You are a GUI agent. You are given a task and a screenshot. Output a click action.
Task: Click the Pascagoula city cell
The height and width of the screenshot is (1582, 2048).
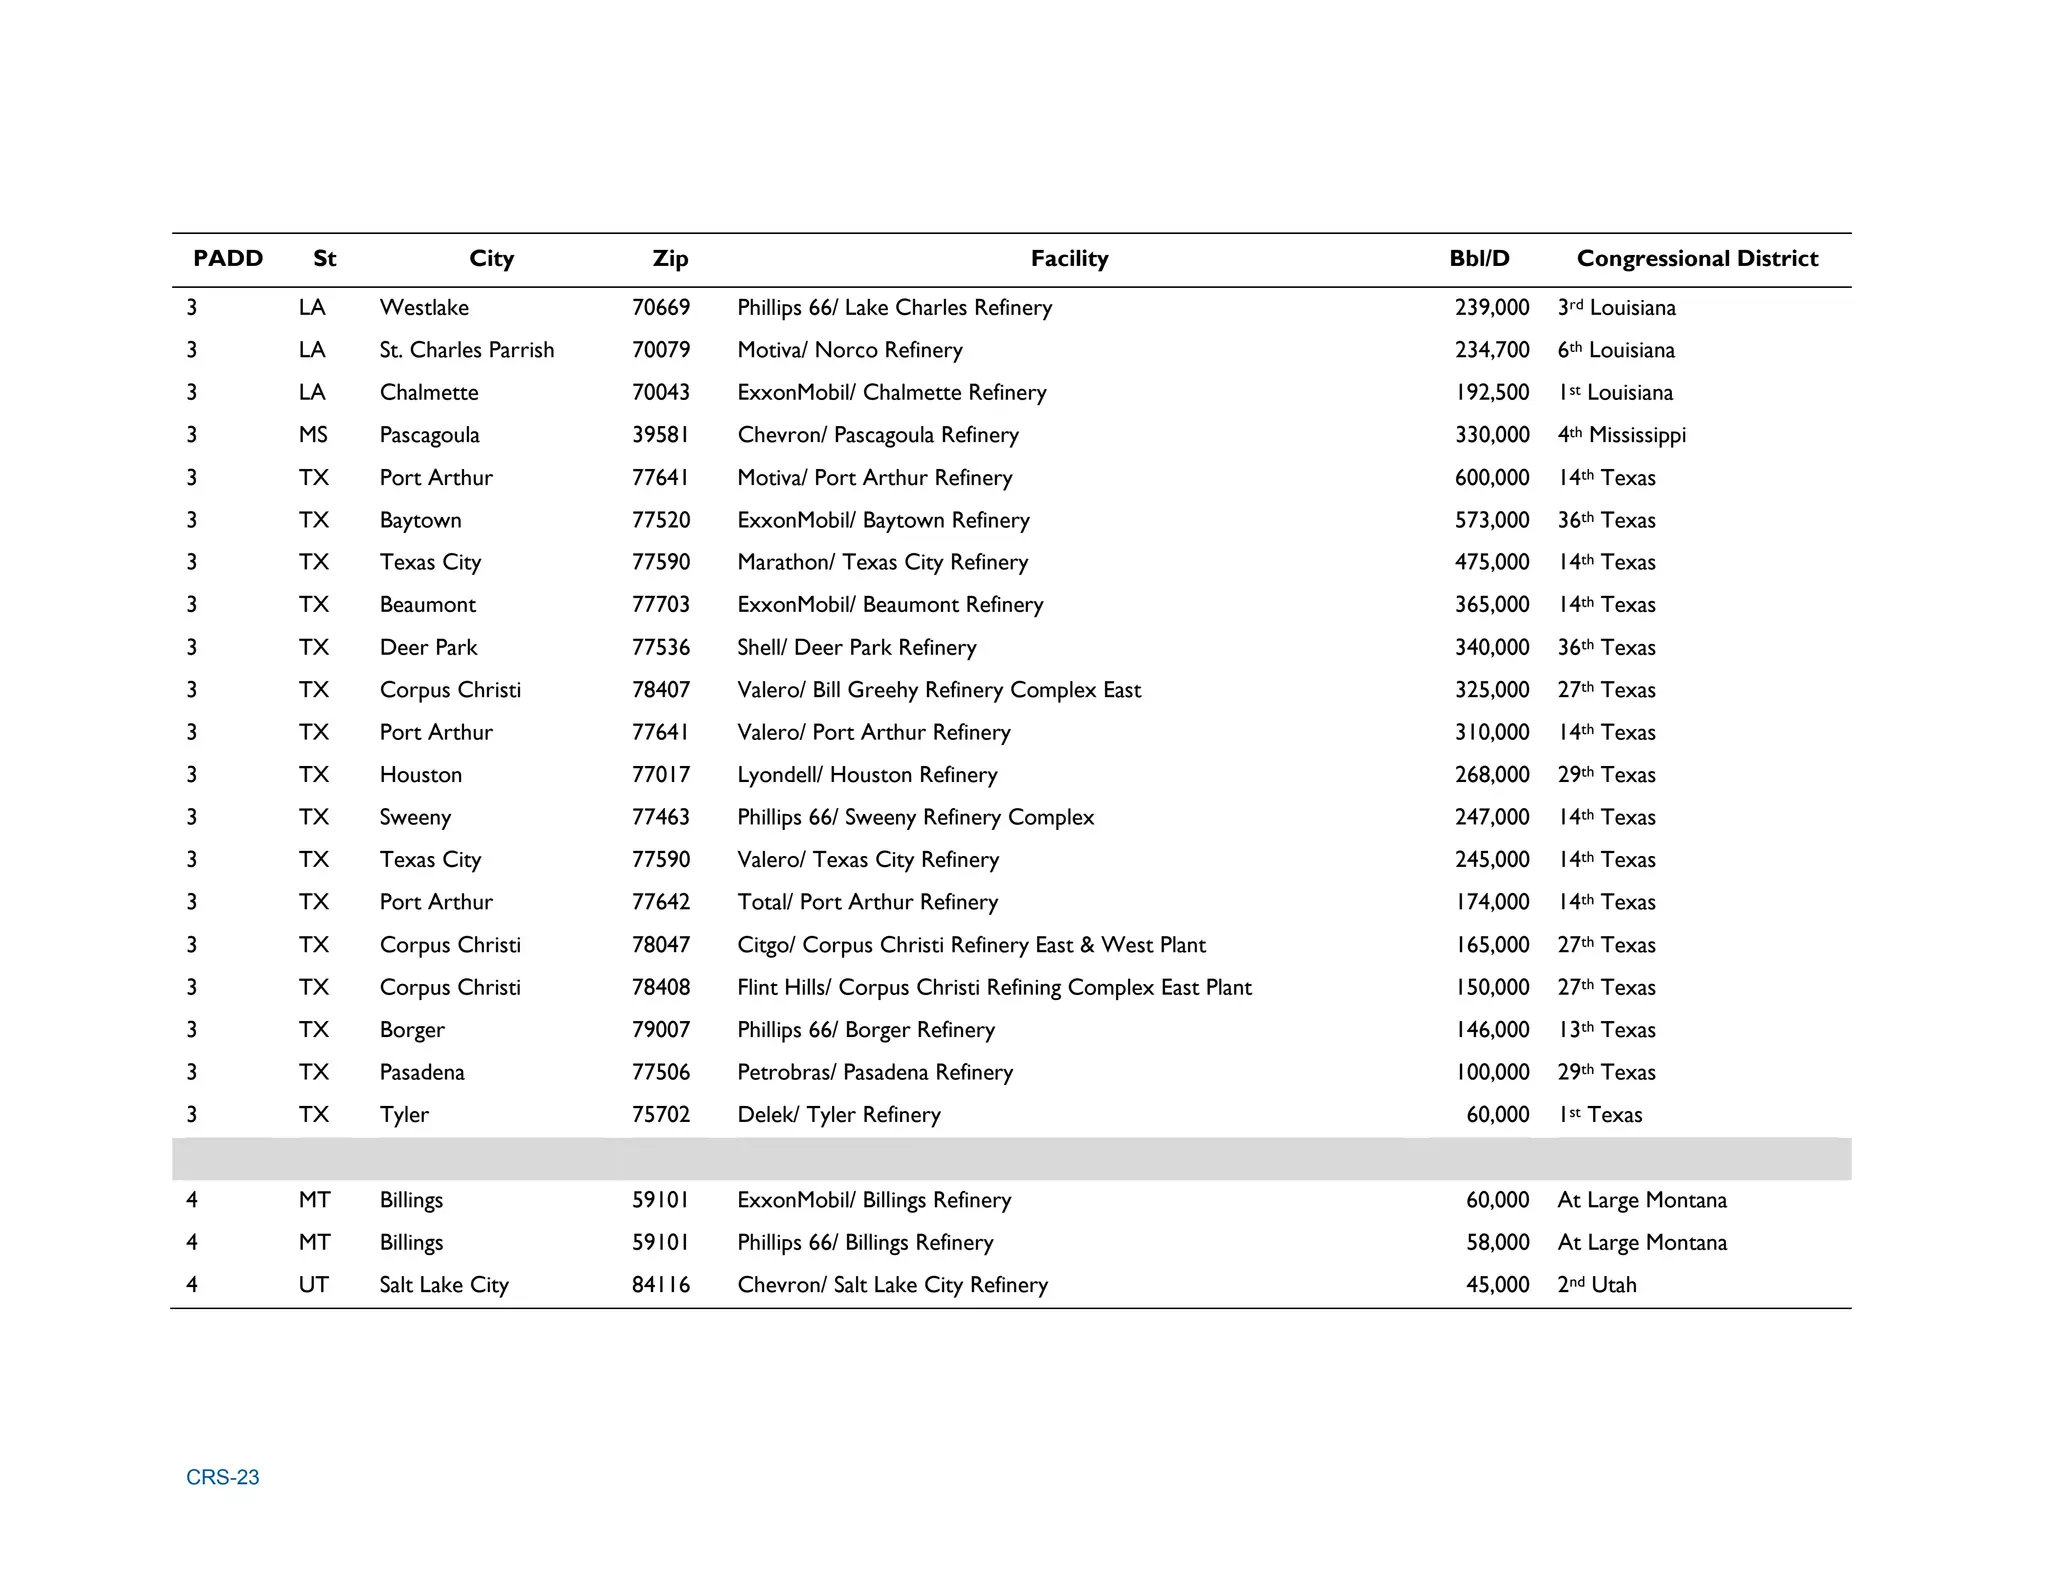click(x=429, y=435)
